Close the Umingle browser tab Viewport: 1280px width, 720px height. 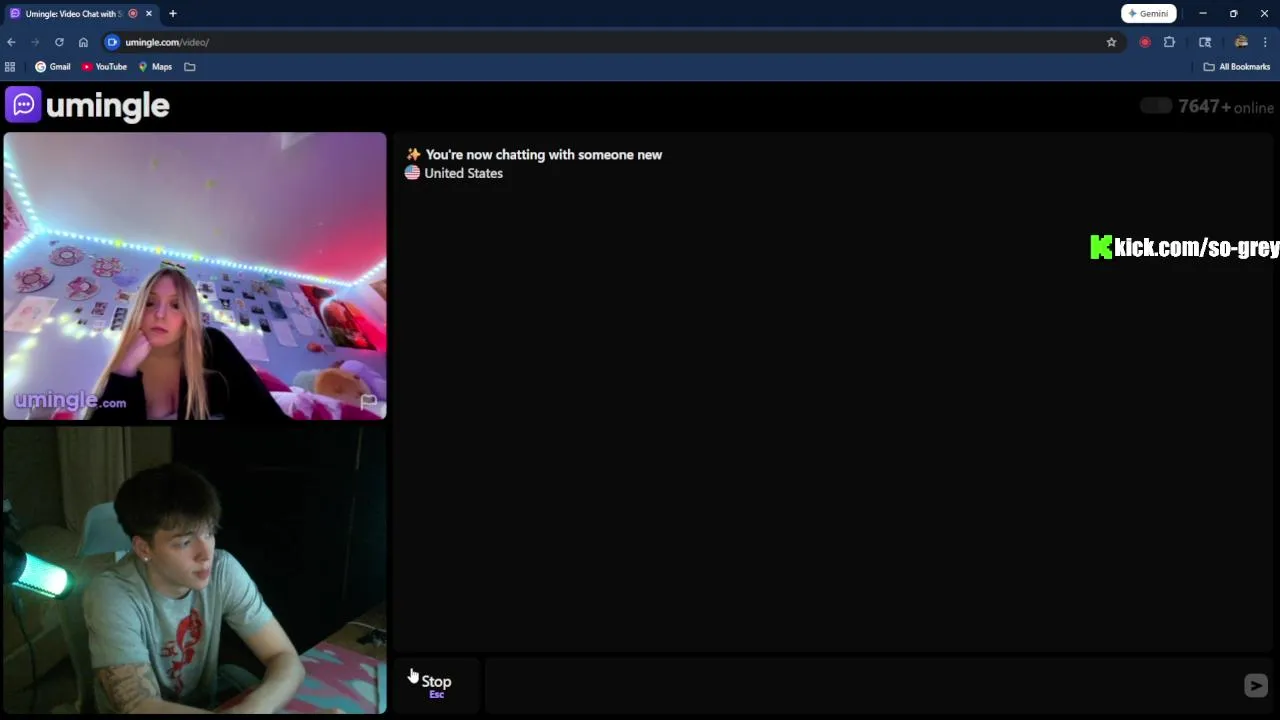point(149,14)
